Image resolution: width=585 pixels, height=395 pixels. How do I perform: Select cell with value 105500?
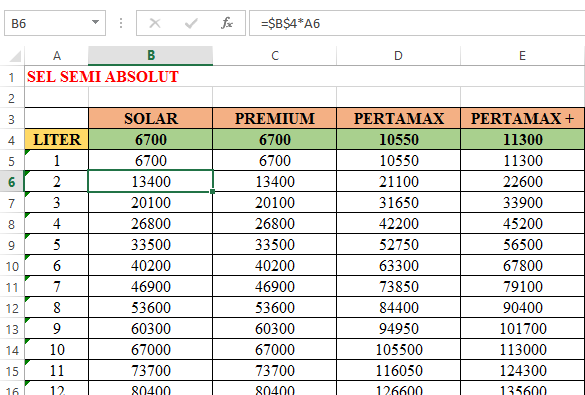click(x=398, y=349)
